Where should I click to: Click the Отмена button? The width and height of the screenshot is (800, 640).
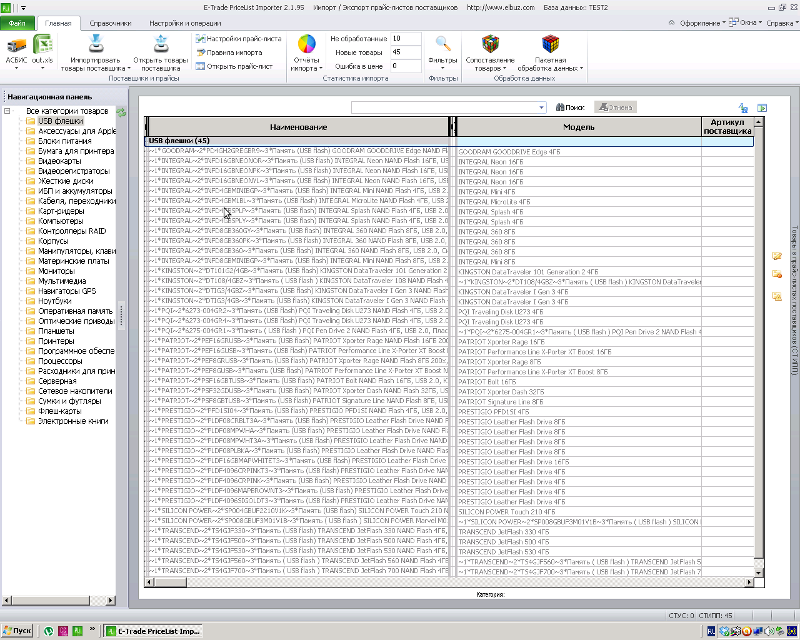(x=616, y=107)
